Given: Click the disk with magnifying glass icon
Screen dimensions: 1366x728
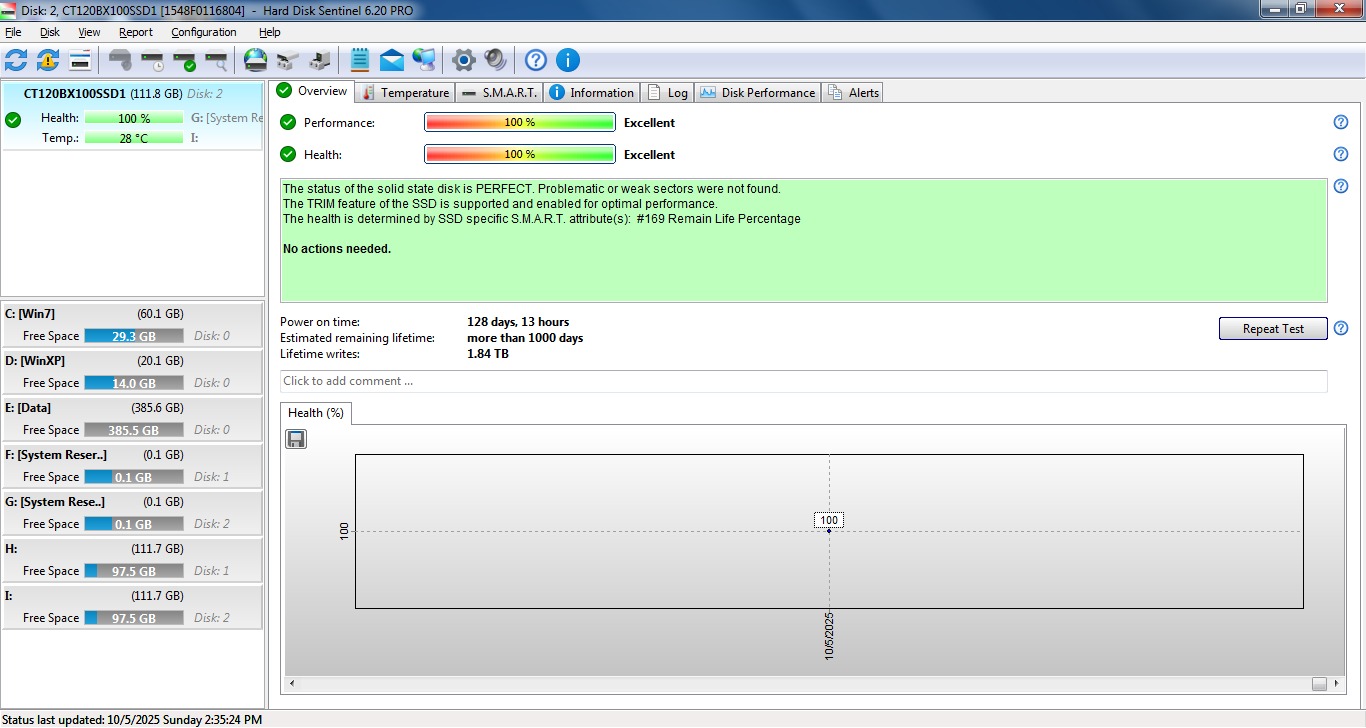Looking at the screenshot, I should (x=216, y=60).
